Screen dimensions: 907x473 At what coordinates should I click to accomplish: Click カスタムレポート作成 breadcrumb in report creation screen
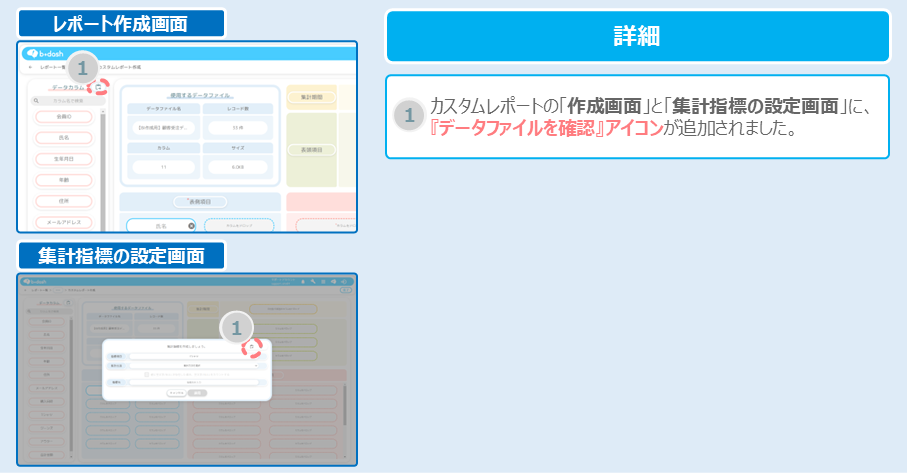119,67
